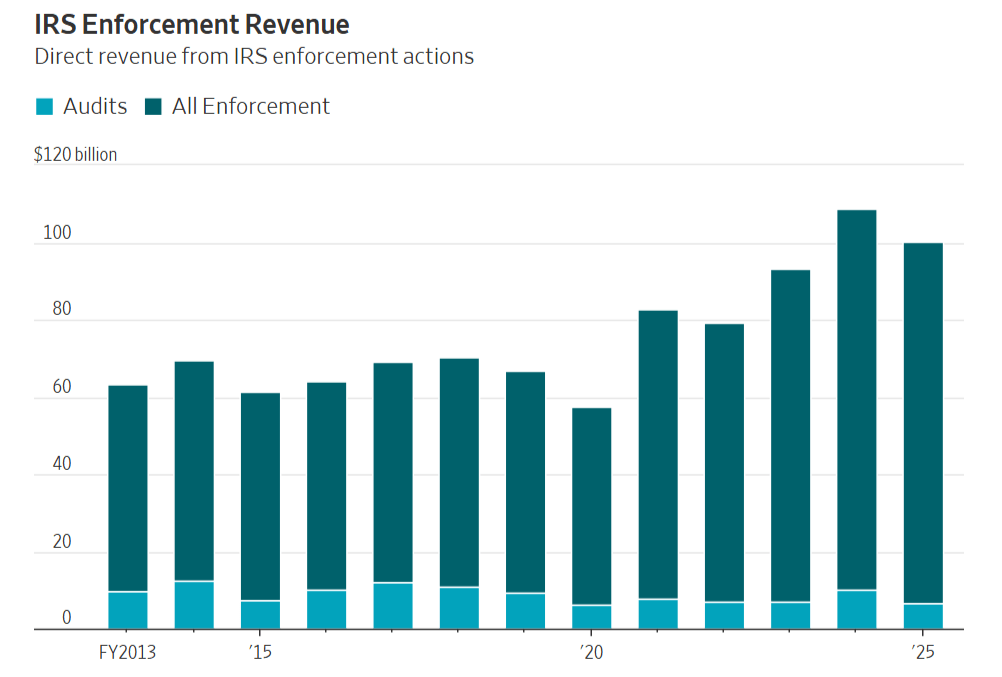Click the FY2013 x-axis label
Image resolution: width=1002 pixels, height=677 pixels.
(x=127, y=653)
